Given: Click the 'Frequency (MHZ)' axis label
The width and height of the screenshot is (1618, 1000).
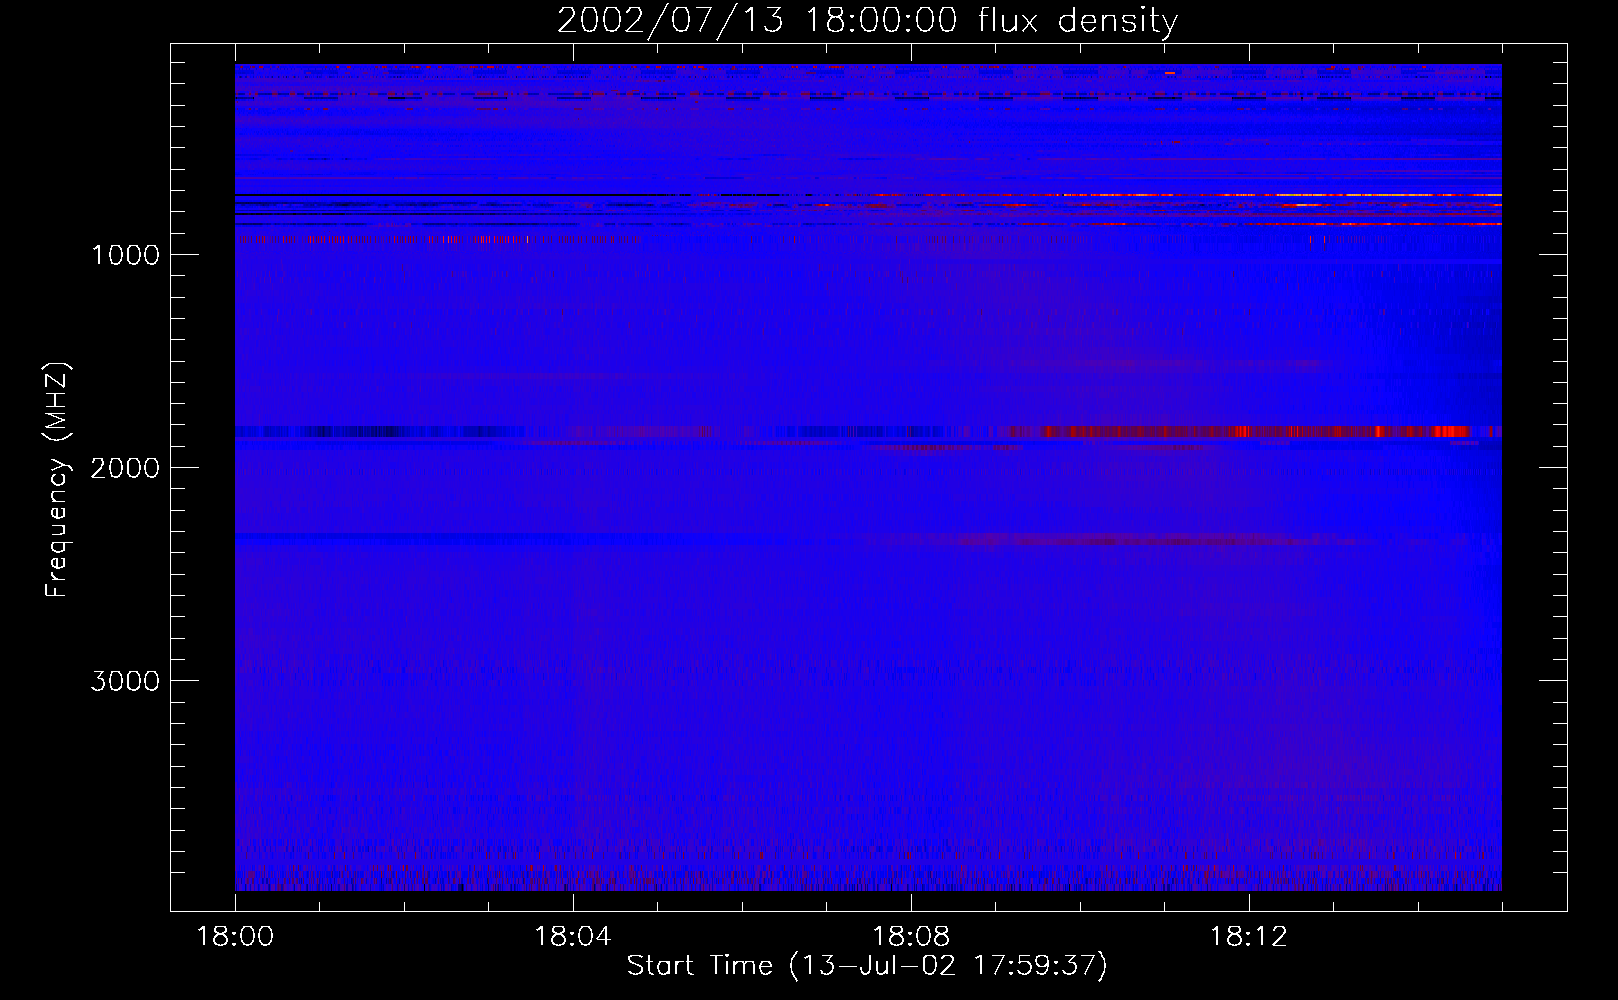Looking at the screenshot, I should pos(57,480).
